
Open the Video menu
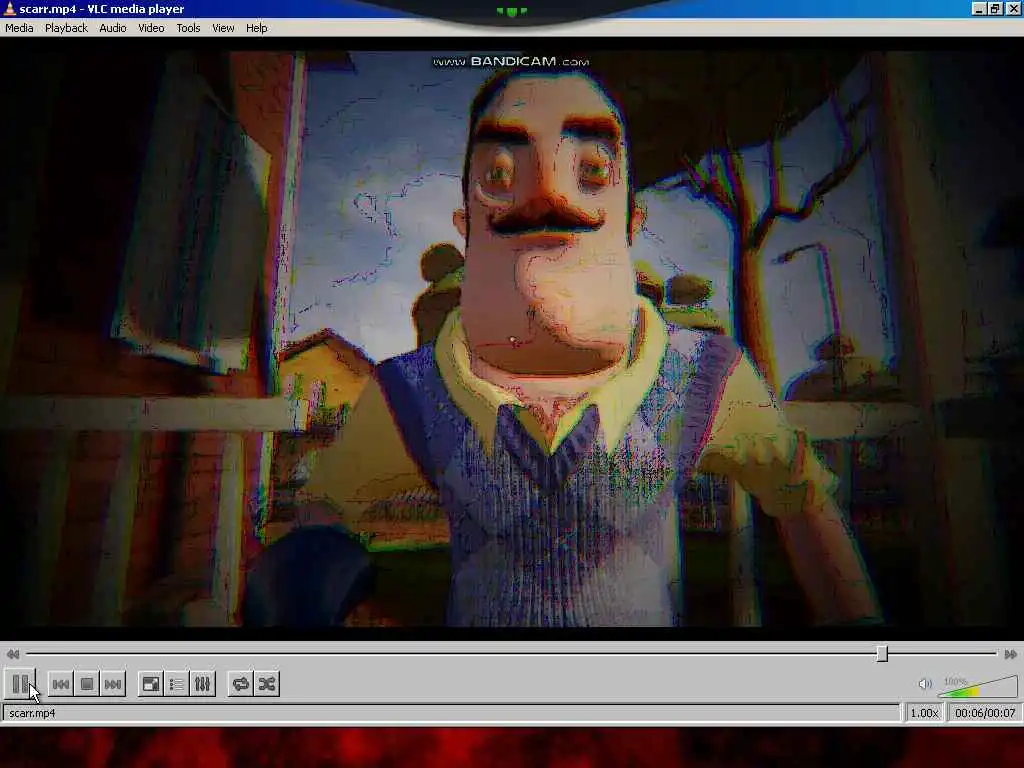[x=151, y=28]
